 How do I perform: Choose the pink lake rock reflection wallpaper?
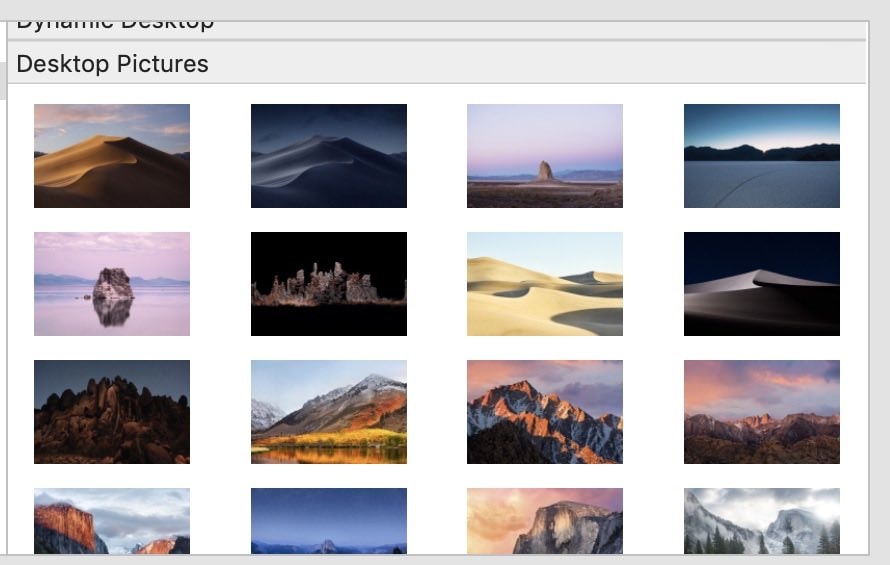pos(112,284)
